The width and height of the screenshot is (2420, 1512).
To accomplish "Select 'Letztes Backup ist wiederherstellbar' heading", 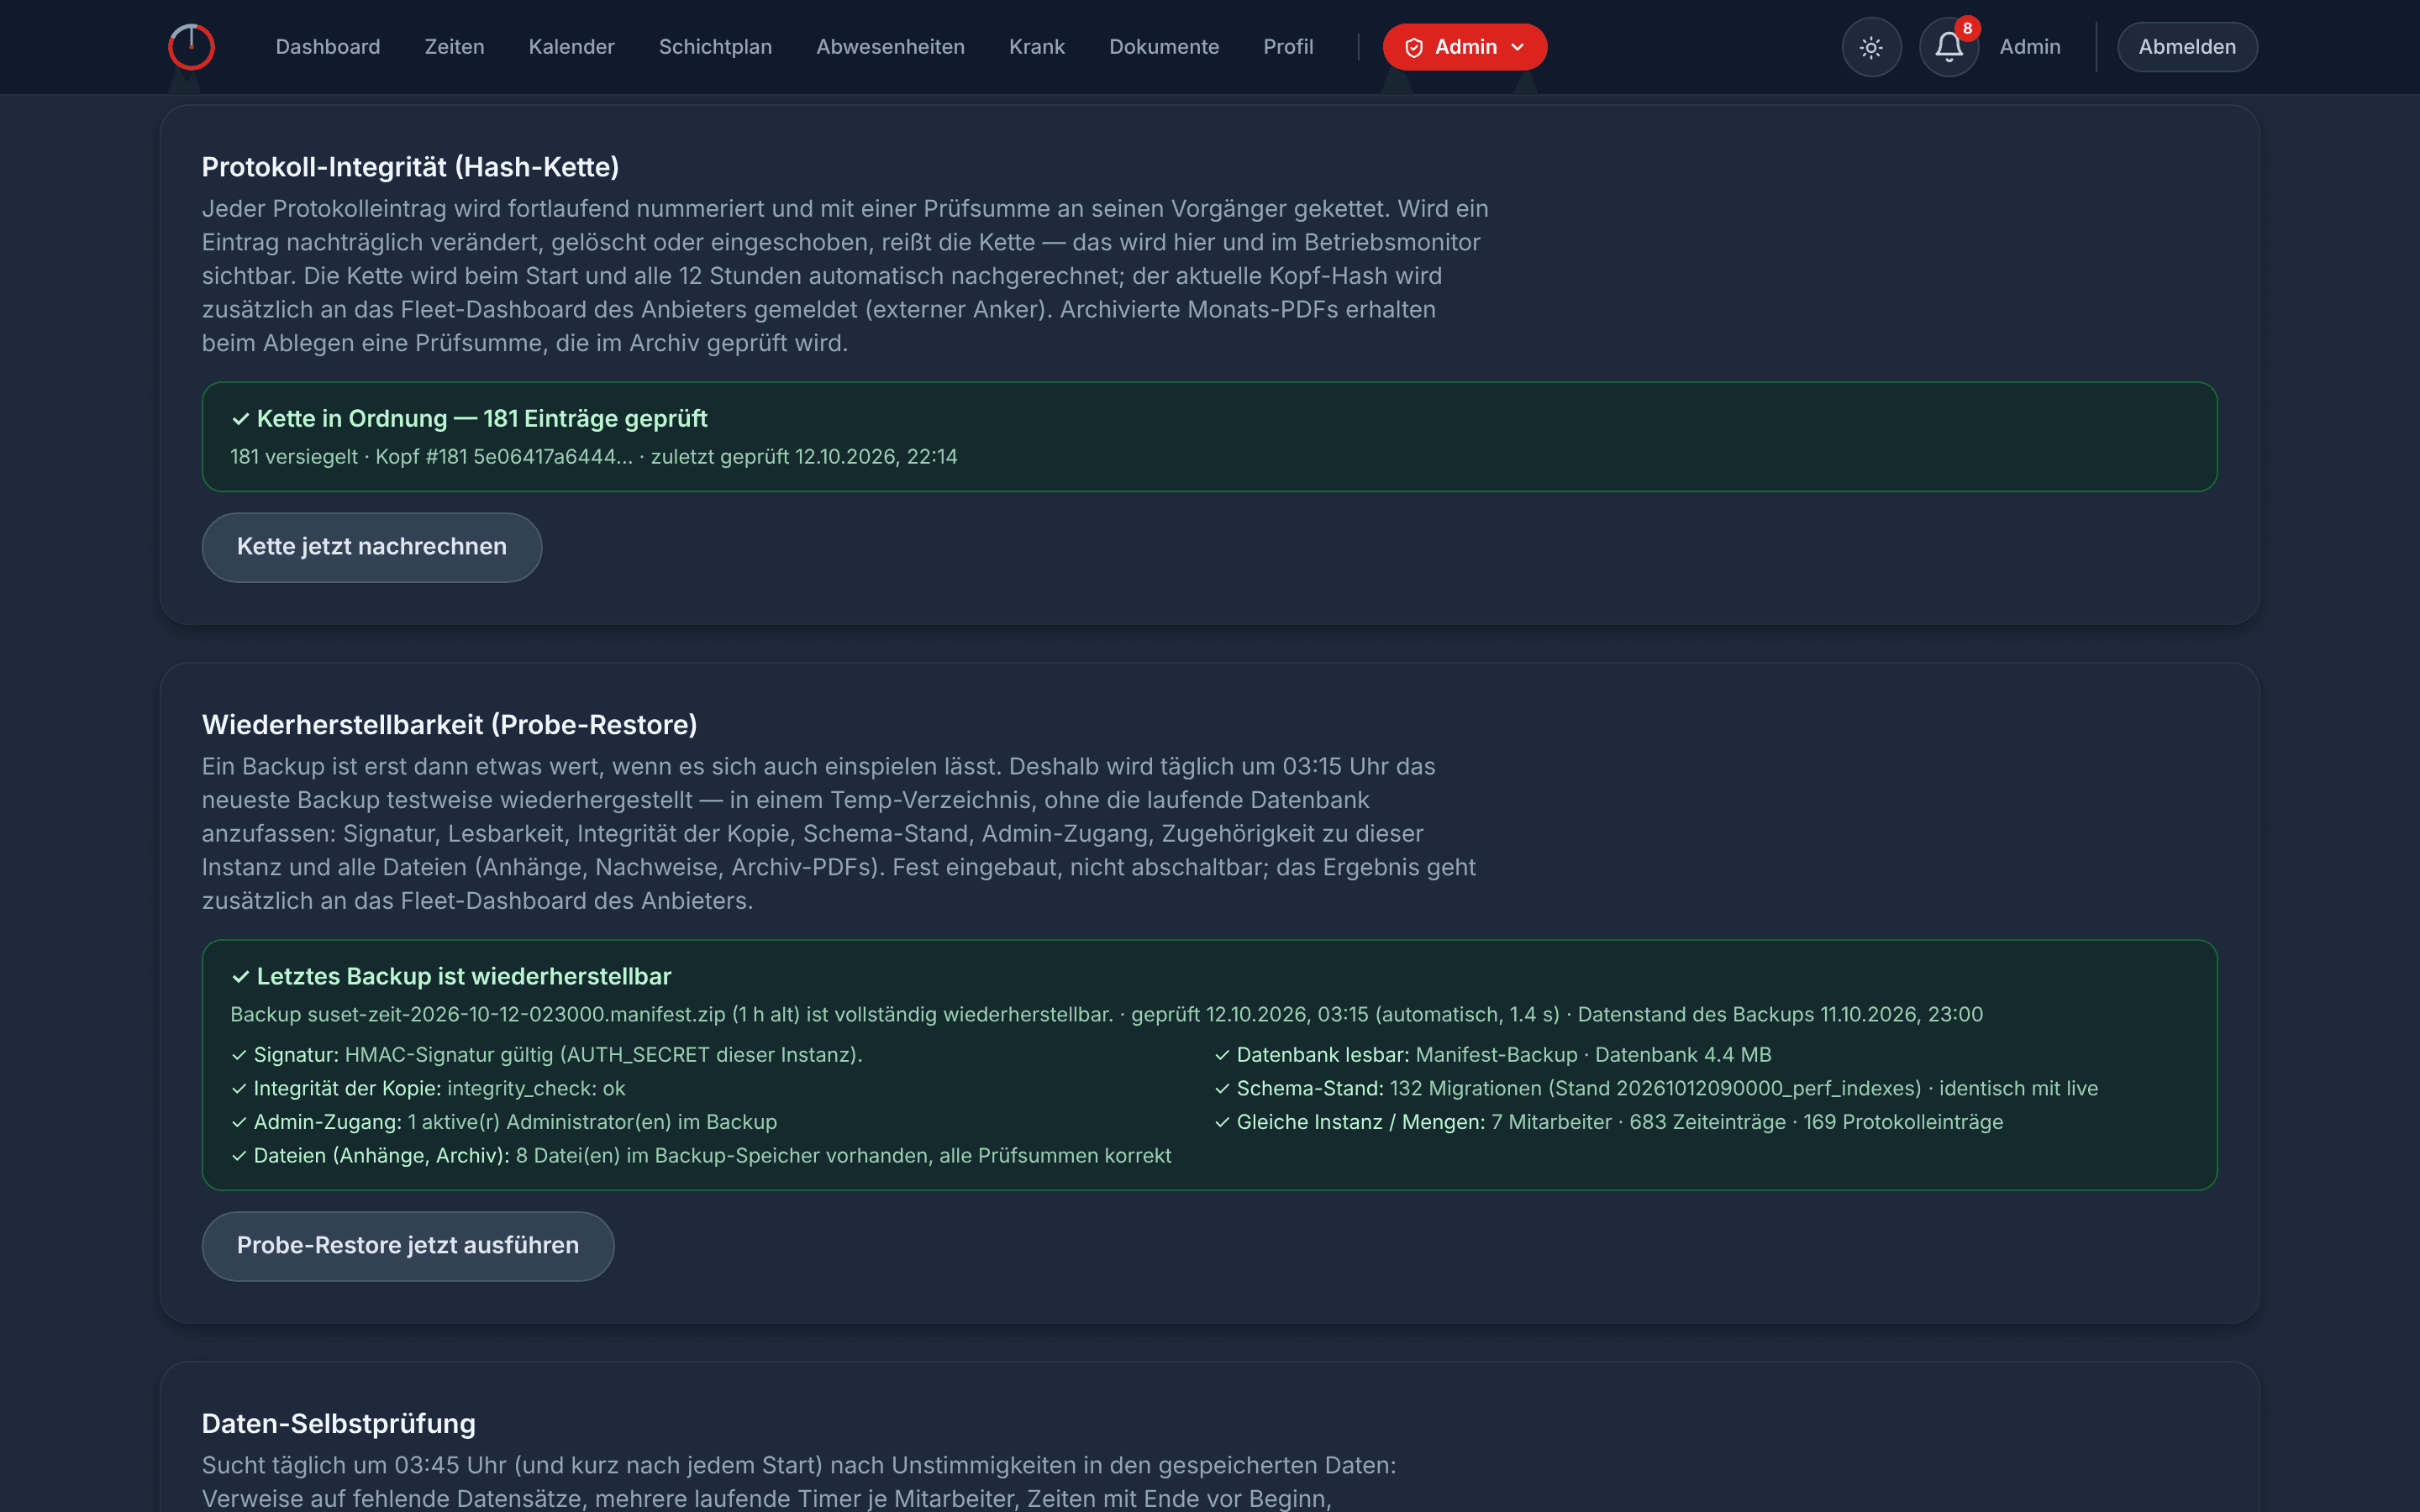I will [451, 977].
